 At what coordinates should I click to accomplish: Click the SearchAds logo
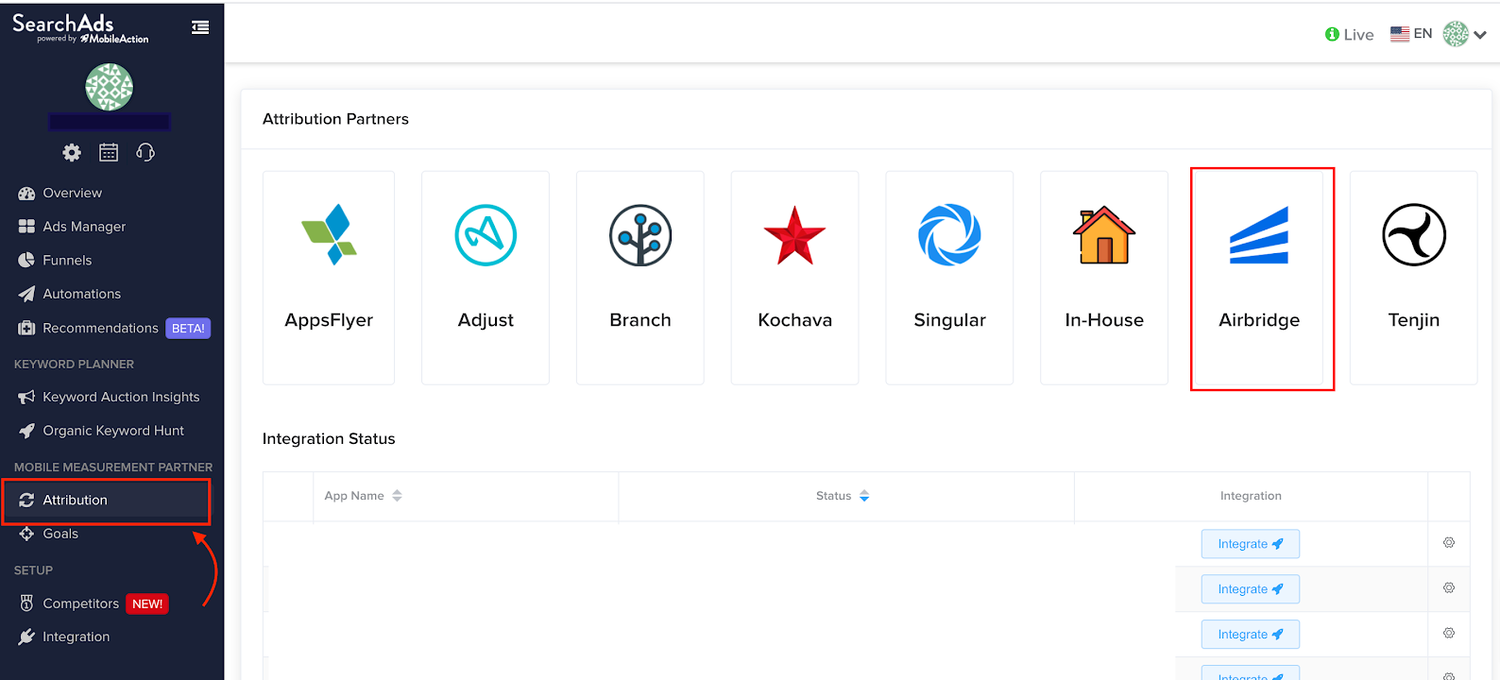tap(79, 28)
